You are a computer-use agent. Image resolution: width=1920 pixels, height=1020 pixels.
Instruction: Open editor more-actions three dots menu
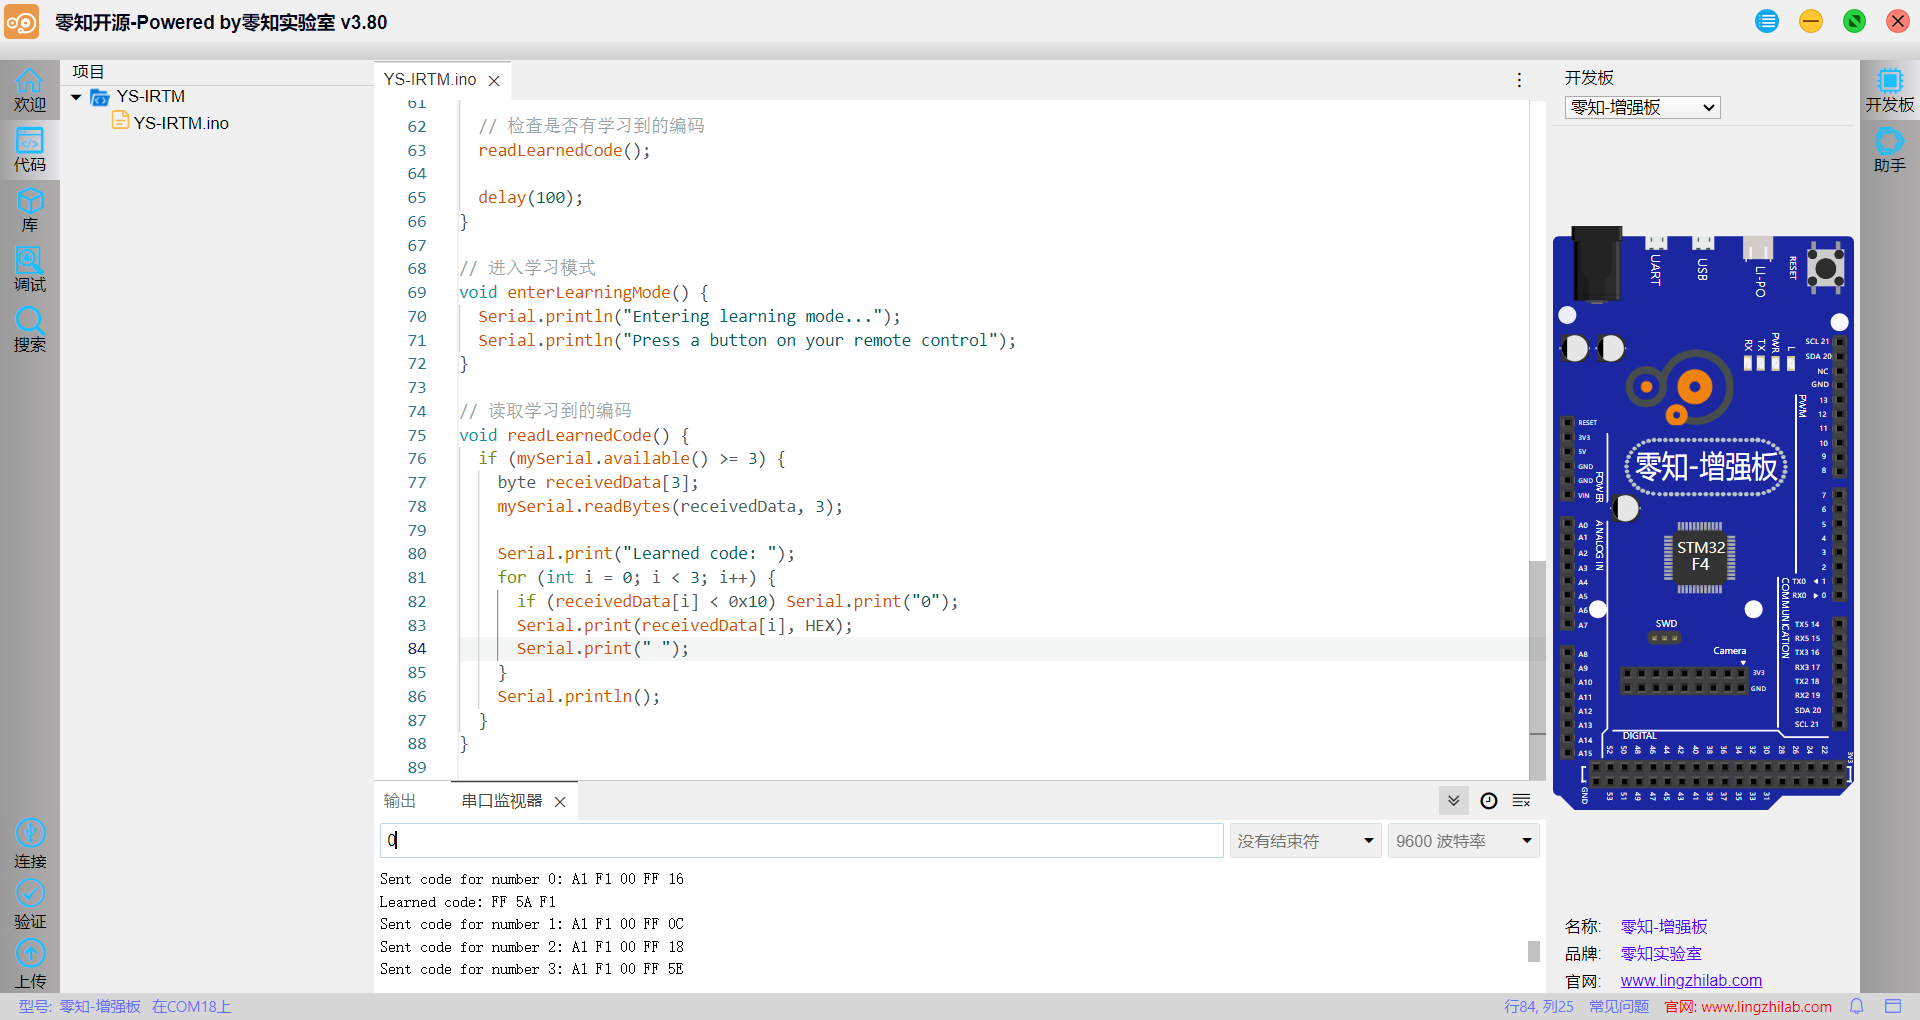[x=1519, y=80]
